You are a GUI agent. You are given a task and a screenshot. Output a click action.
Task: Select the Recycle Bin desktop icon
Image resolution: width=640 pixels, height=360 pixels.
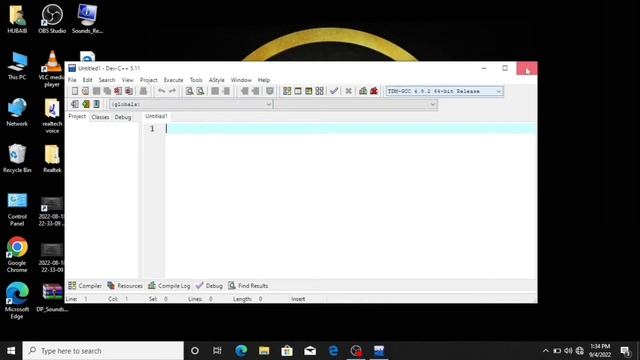[17, 158]
